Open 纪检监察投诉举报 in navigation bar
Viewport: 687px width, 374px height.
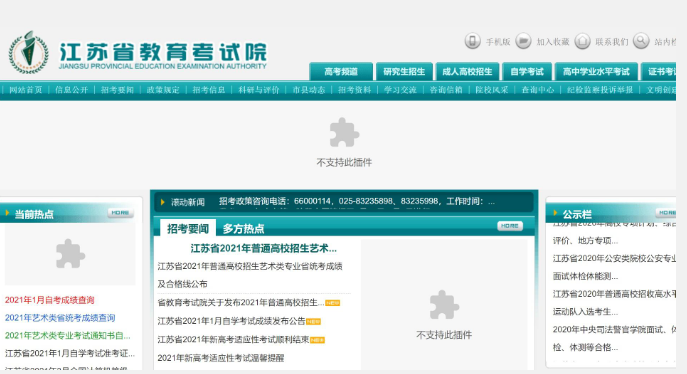[600, 90]
